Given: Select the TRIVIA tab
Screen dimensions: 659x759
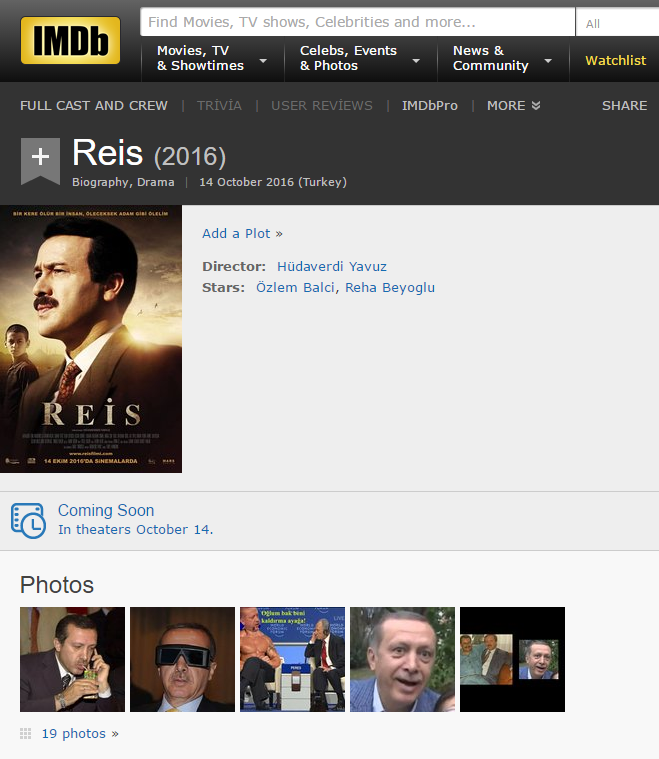Looking at the screenshot, I should click(219, 106).
